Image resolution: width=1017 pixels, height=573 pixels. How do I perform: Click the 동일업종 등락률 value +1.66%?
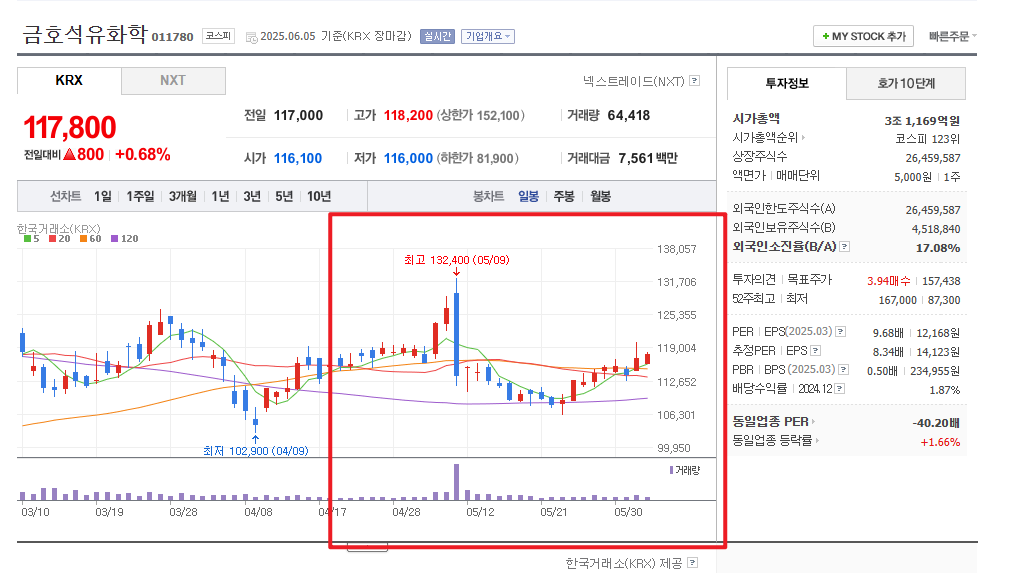tap(940, 442)
